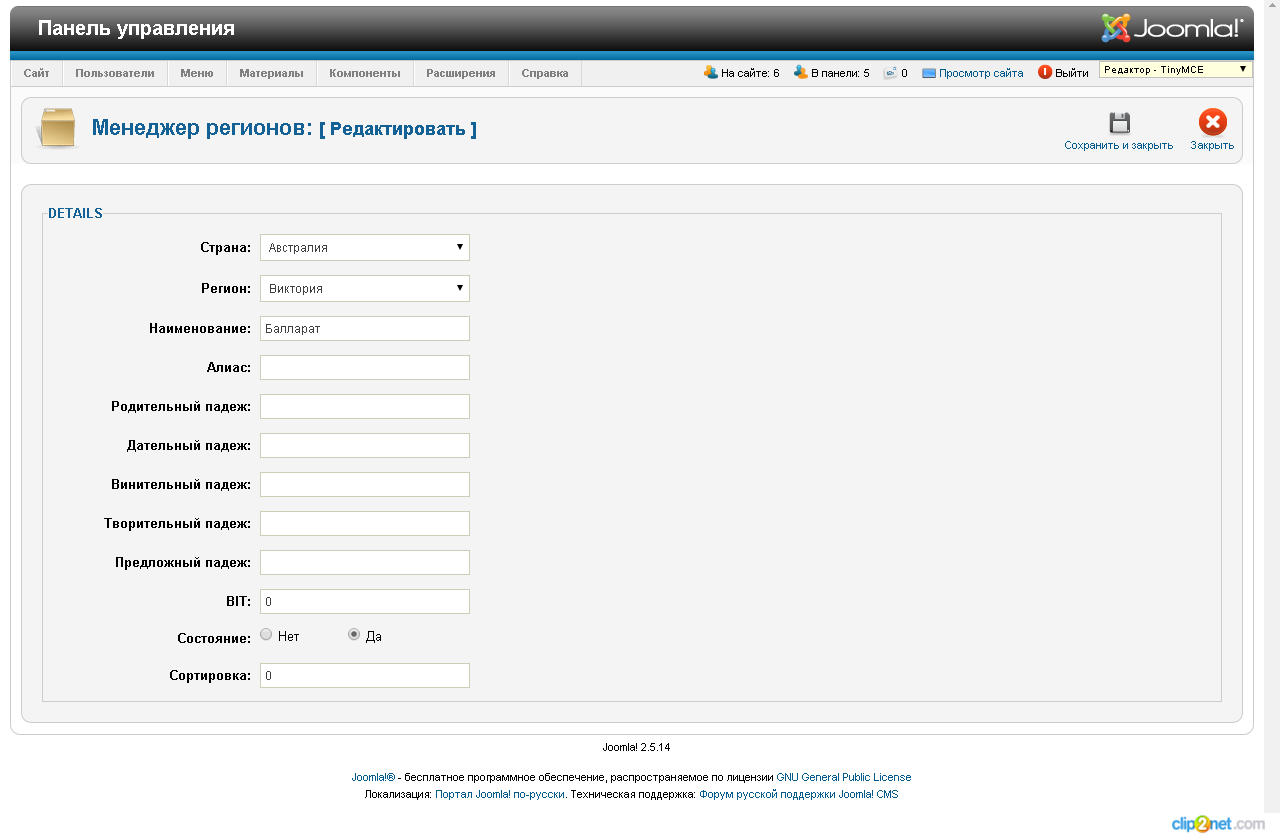
Task: Select the Нет radio button
Action: tap(266, 635)
